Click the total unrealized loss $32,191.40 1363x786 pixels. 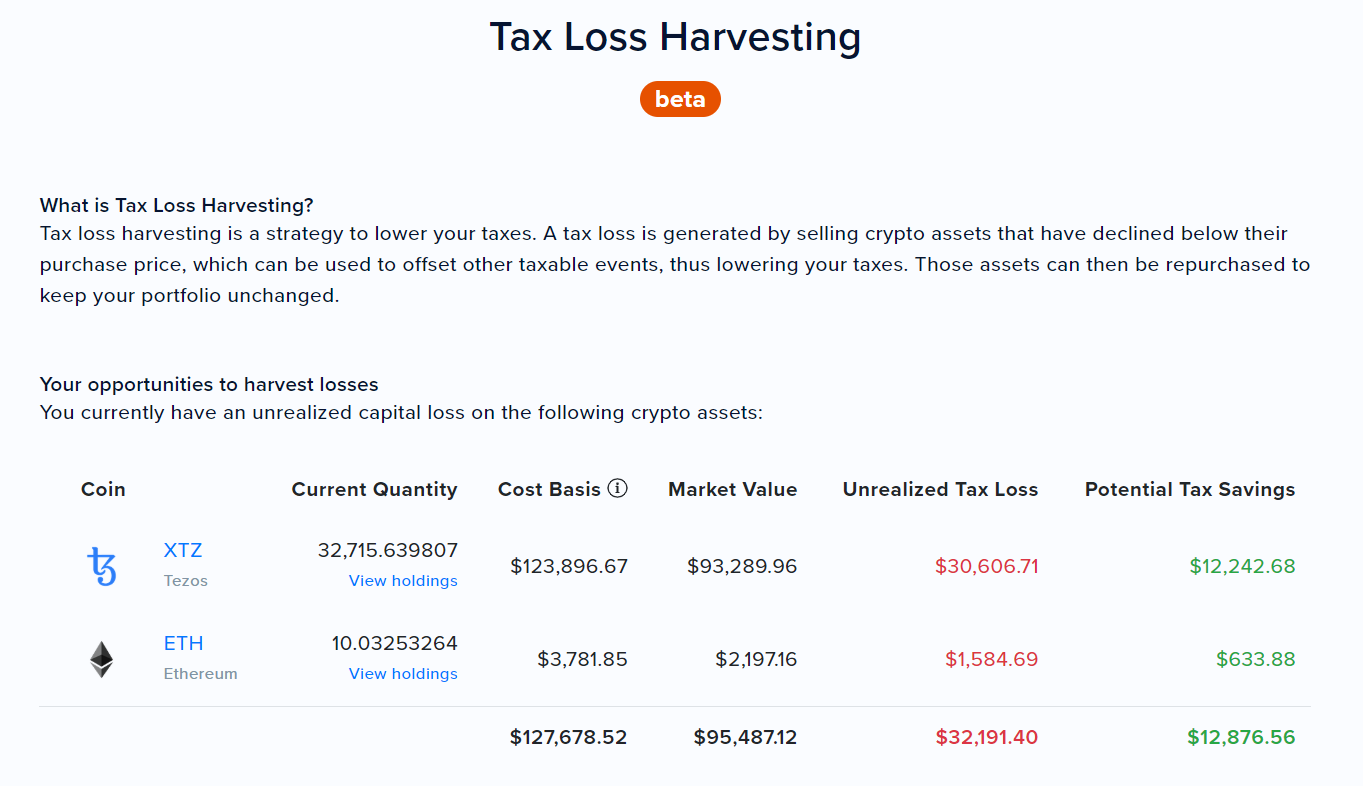coord(987,737)
